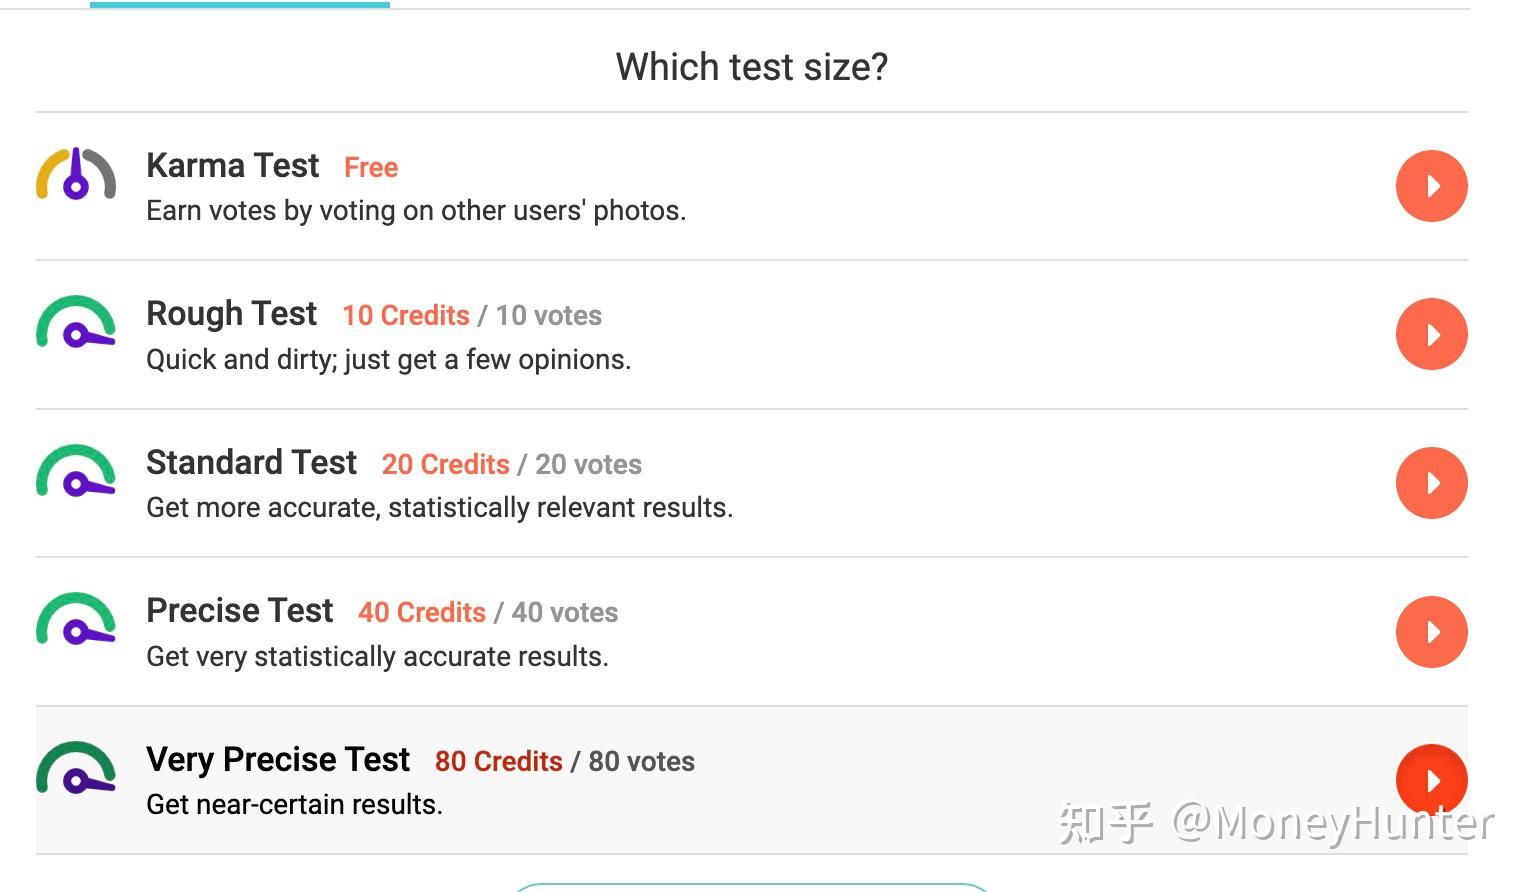The width and height of the screenshot is (1534, 892).
Task: Select the Karma Test title
Action: tap(232, 166)
